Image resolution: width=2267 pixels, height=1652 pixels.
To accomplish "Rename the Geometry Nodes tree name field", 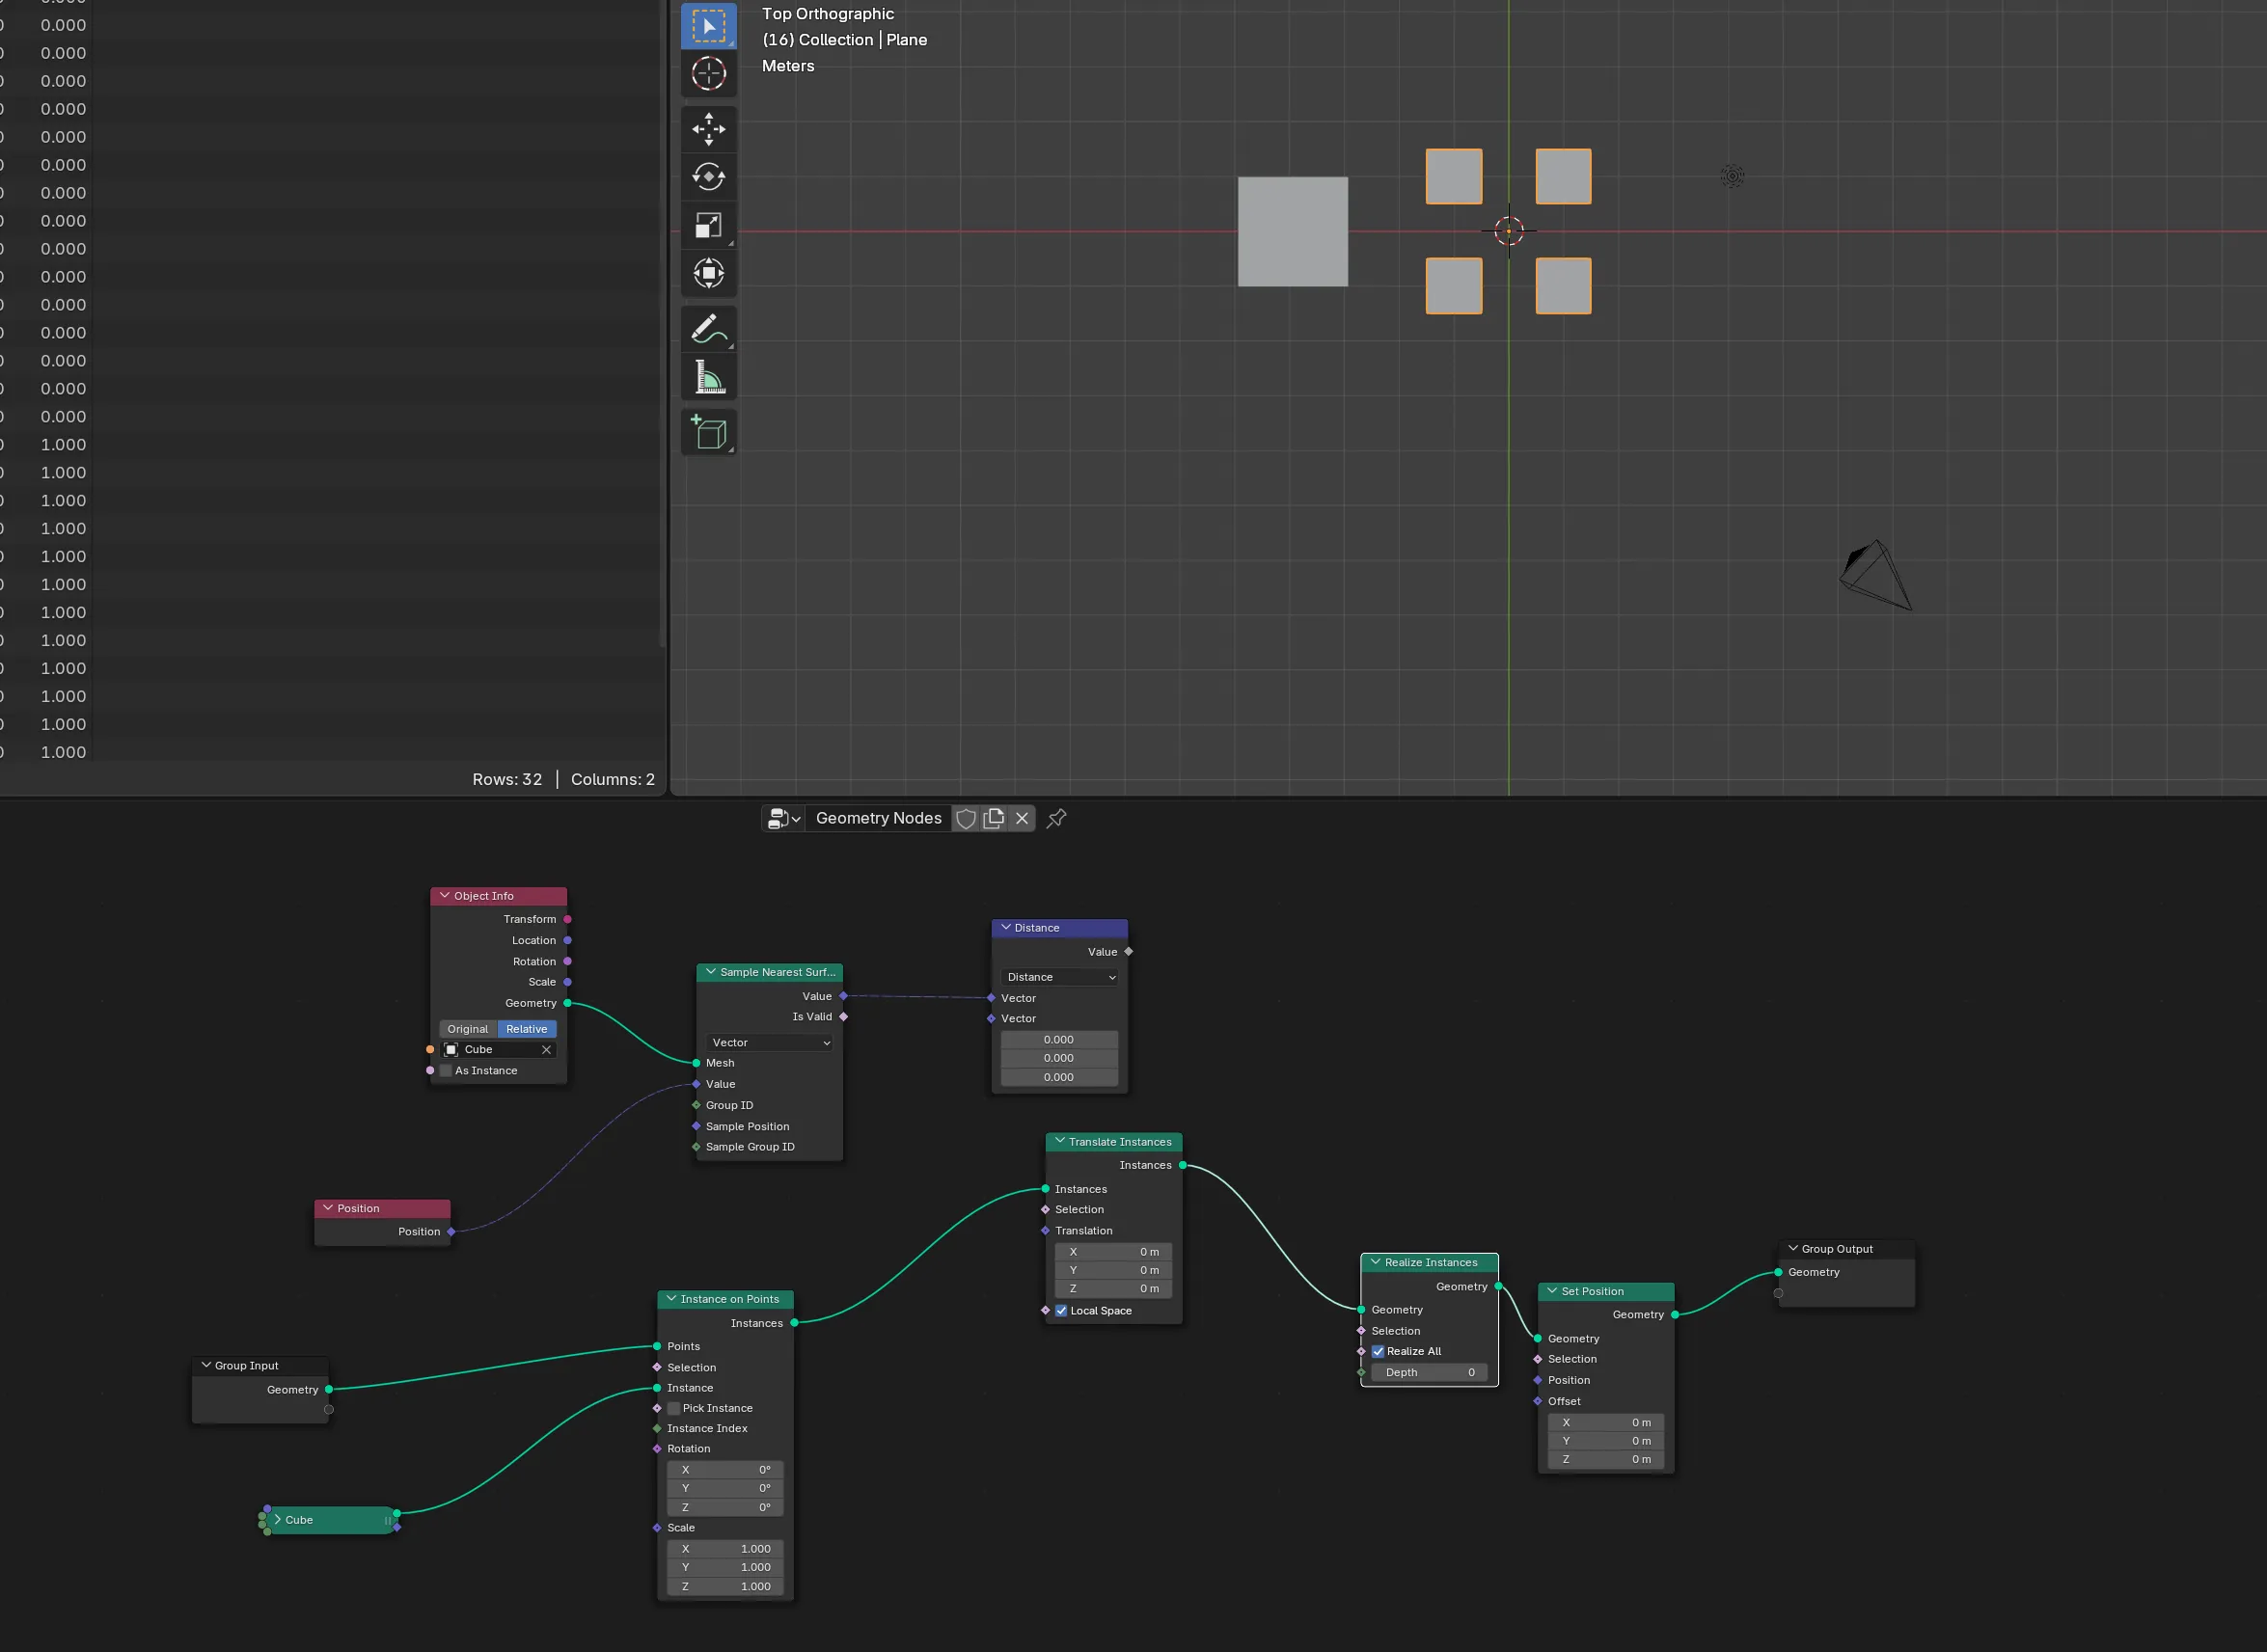I will coord(878,819).
